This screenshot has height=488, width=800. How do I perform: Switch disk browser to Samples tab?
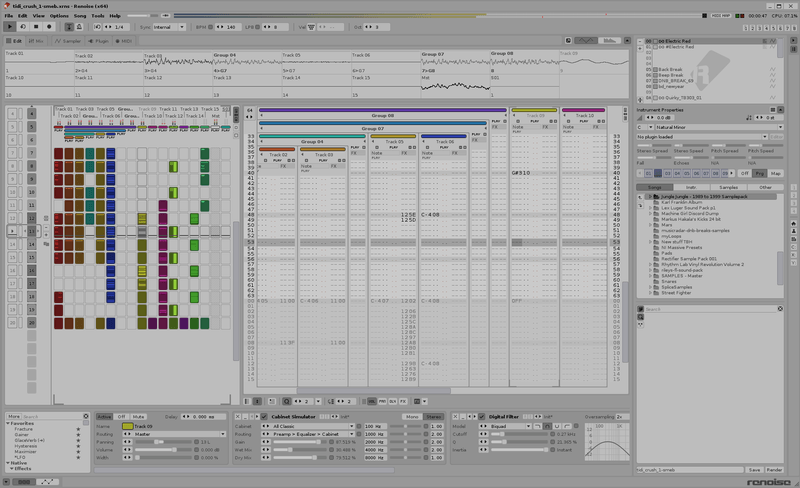click(x=729, y=187)
